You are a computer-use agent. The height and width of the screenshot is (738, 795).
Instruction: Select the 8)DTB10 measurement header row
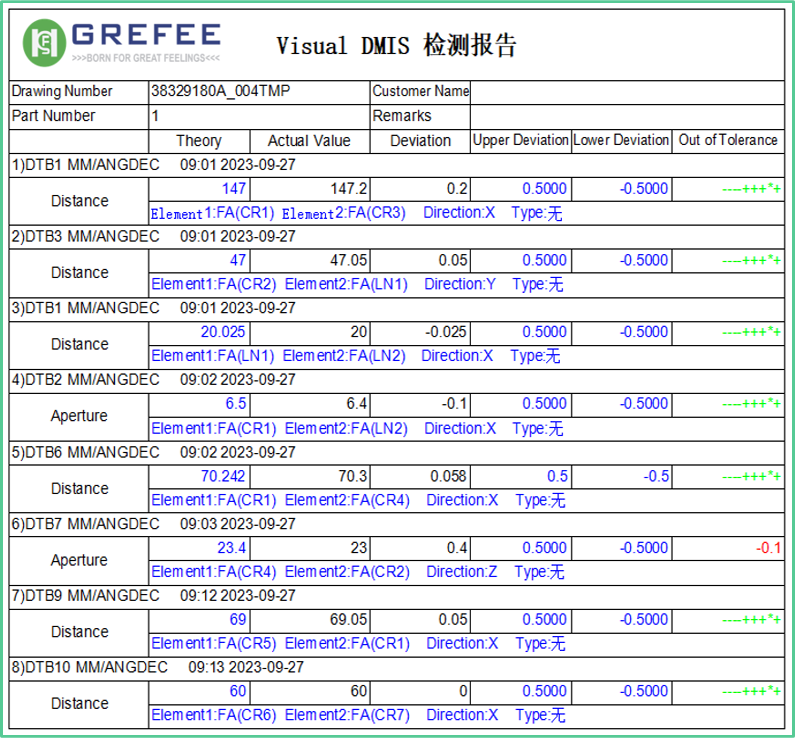click(x=157, y=667)
